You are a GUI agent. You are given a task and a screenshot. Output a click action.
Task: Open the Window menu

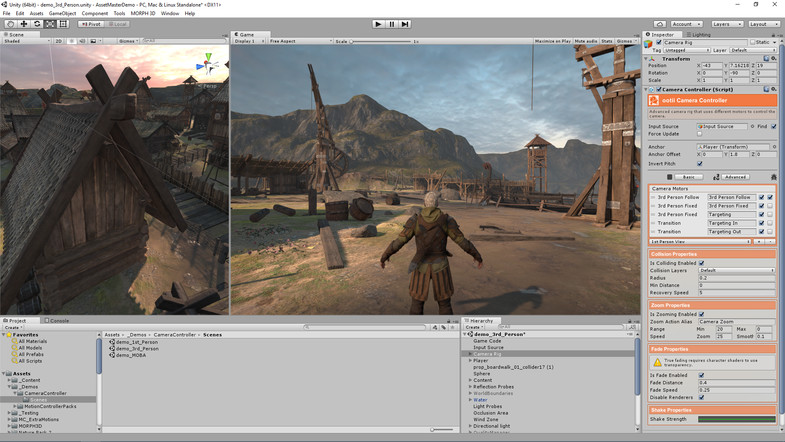click(170, 14)
